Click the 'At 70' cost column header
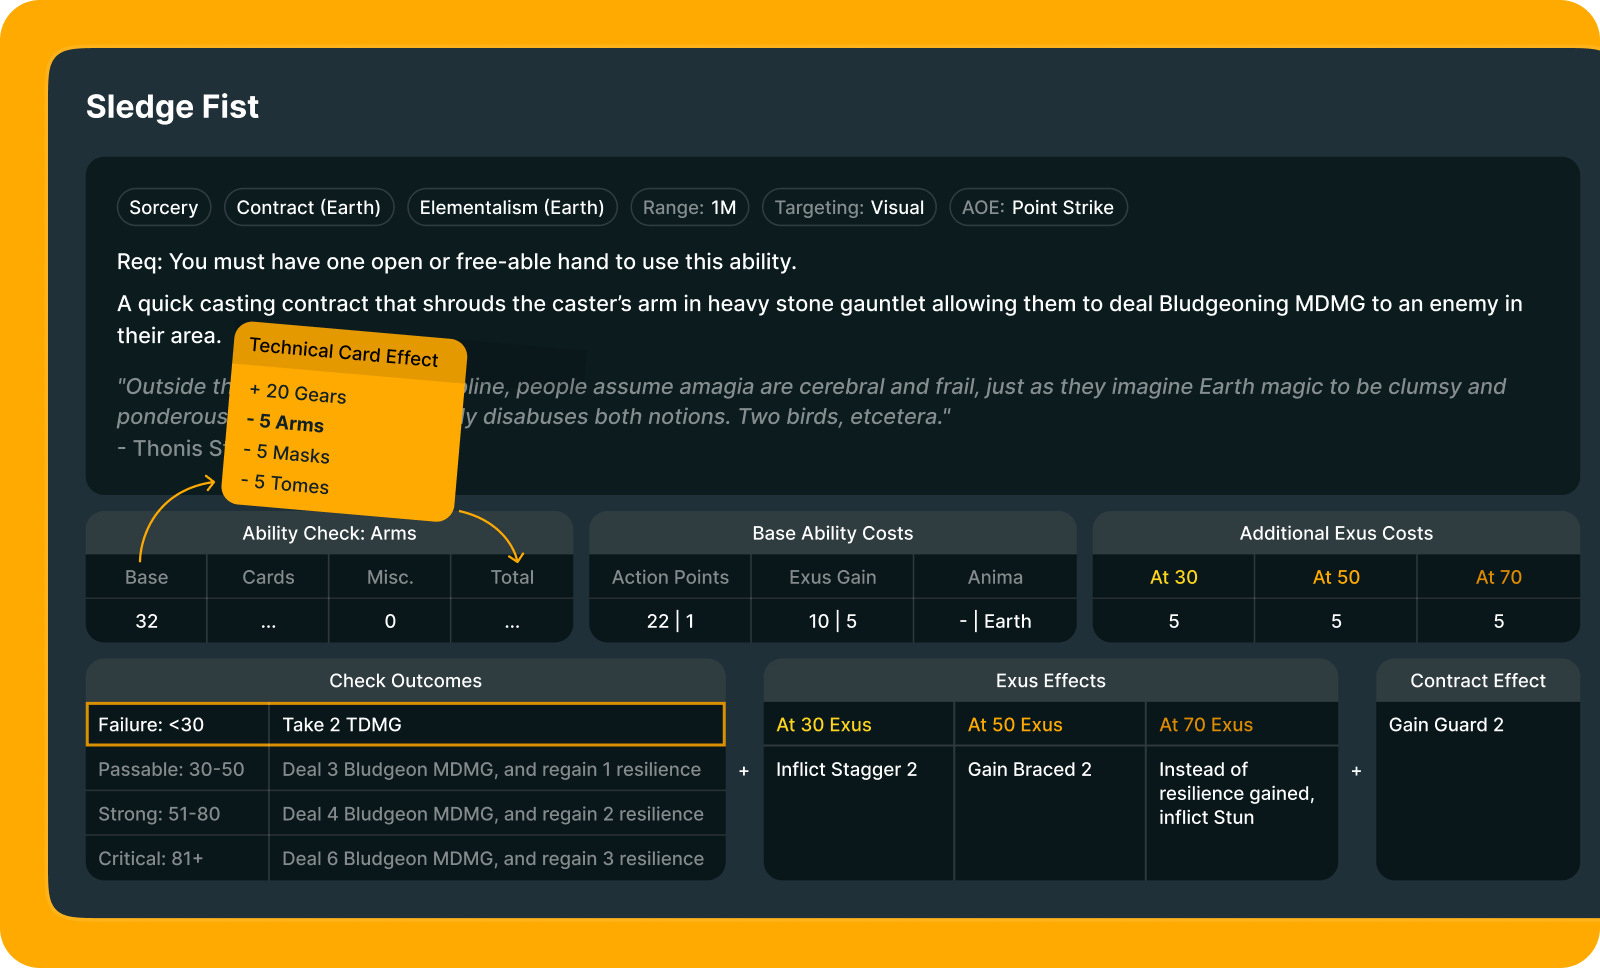This screenshot has width=1600, height=968. click(x=1499, y=577)
